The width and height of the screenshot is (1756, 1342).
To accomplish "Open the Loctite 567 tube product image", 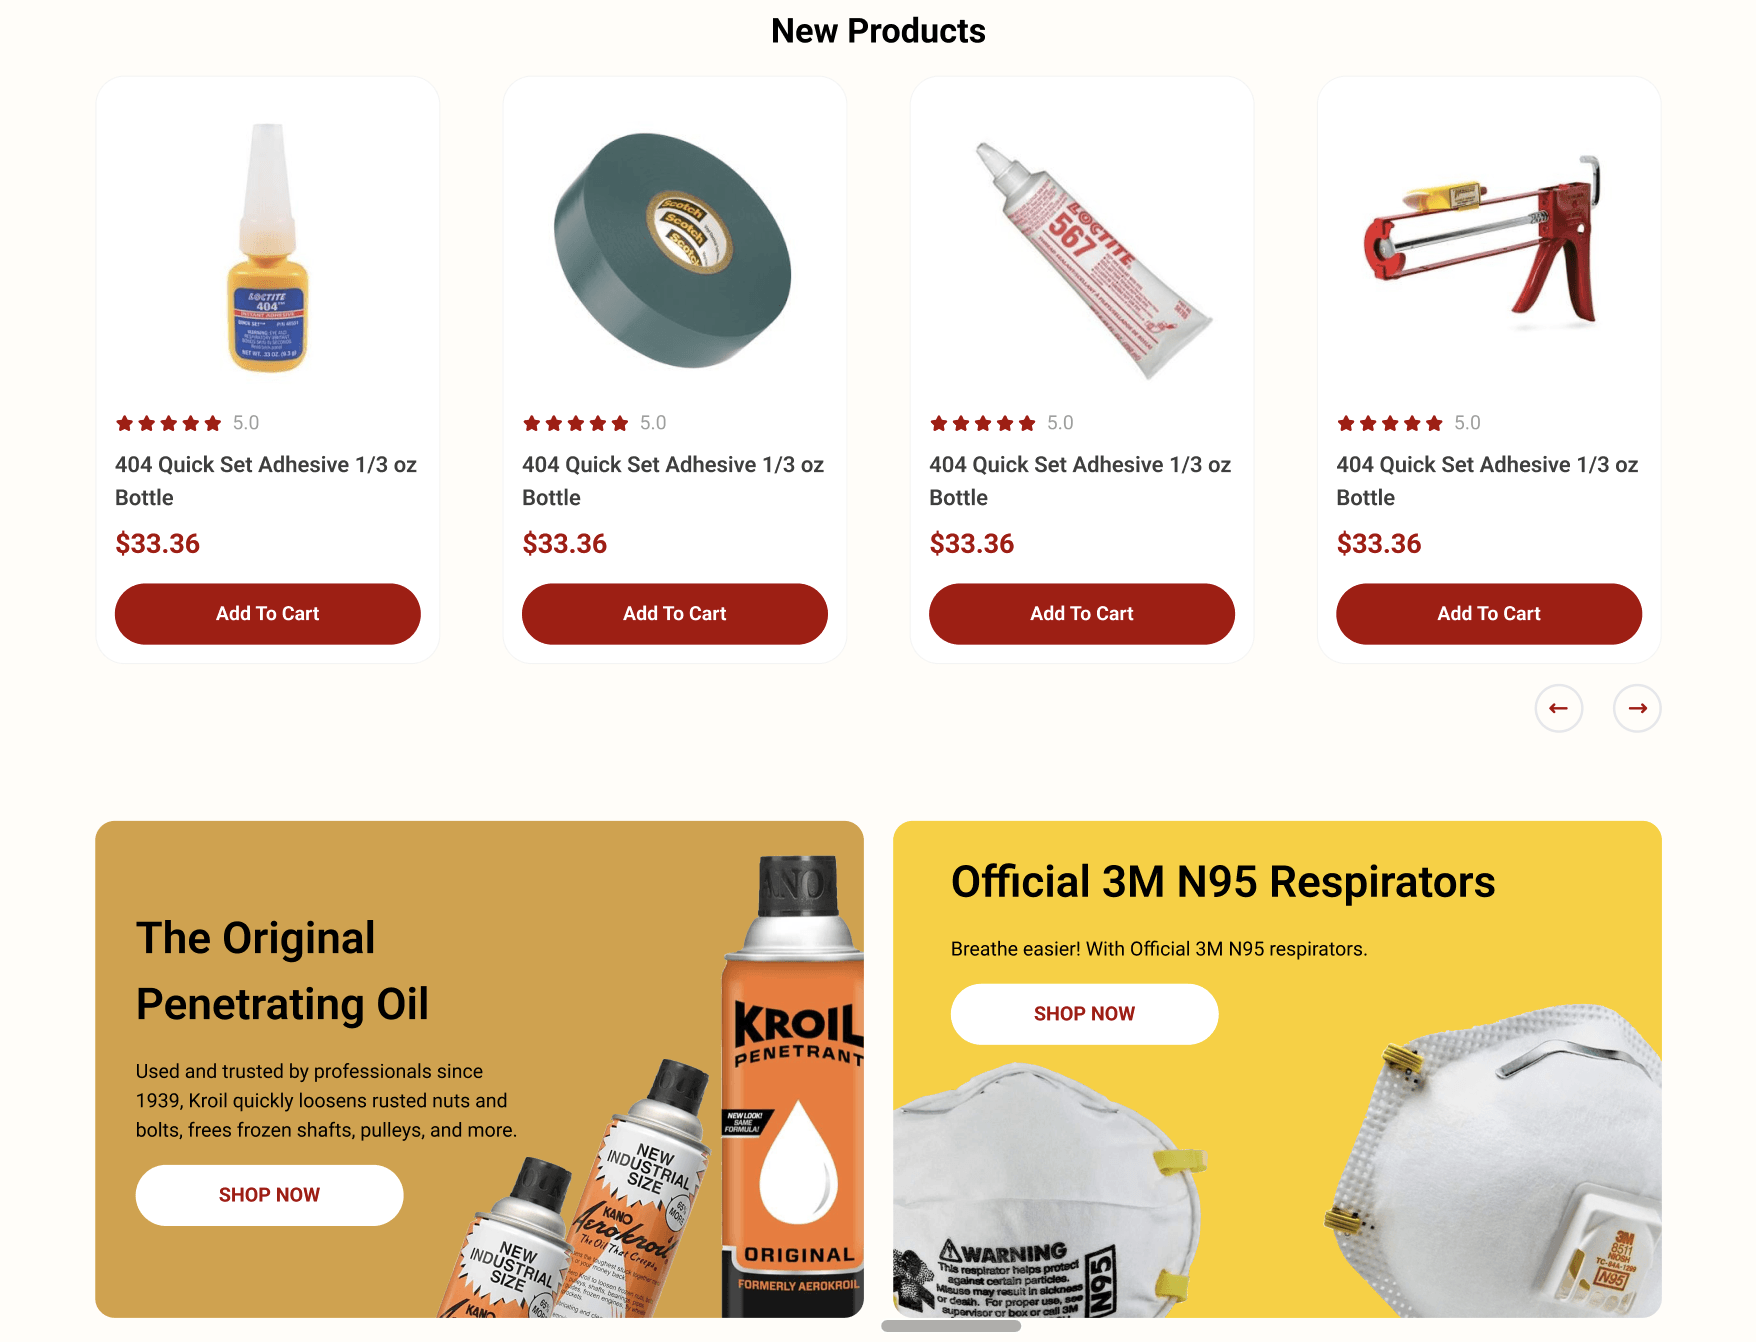I will (x=1093, y=260).
